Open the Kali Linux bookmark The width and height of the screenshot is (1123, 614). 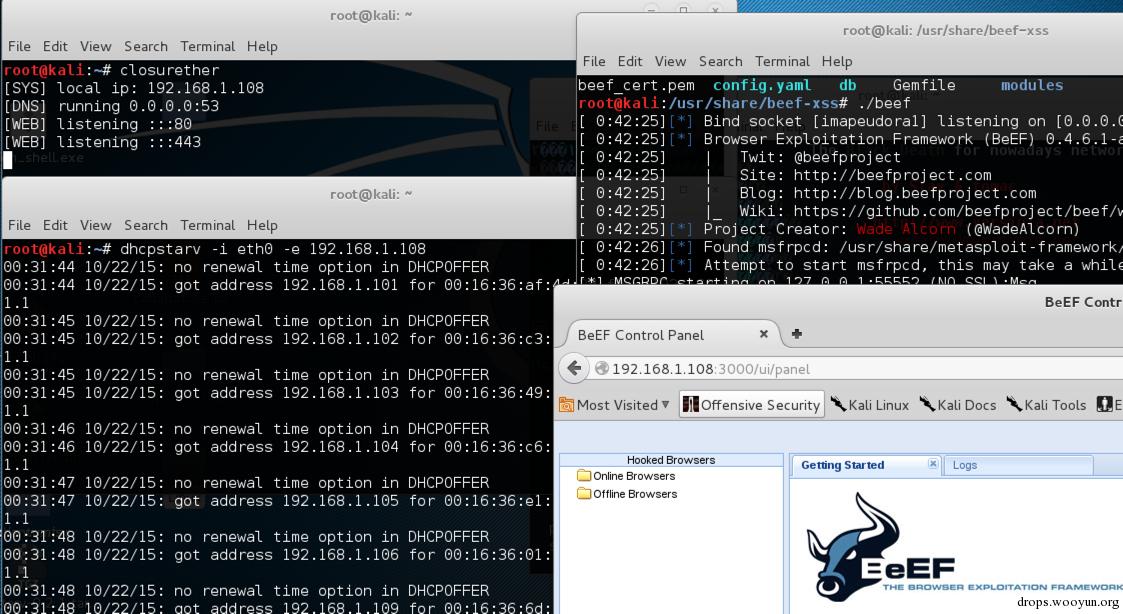(x=869, y=406)
